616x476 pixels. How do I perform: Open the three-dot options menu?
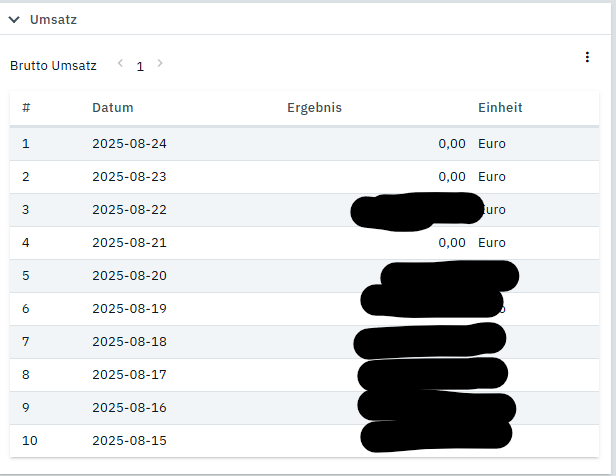[x=587, y=57]
